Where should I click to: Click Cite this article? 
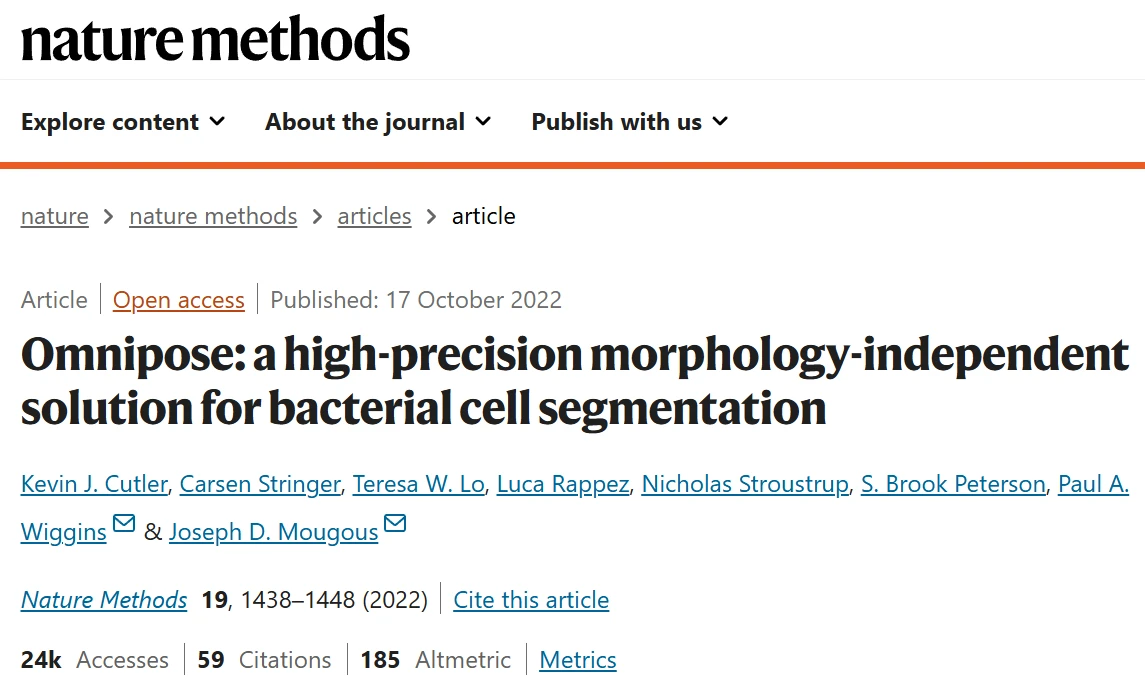[531, 600]
